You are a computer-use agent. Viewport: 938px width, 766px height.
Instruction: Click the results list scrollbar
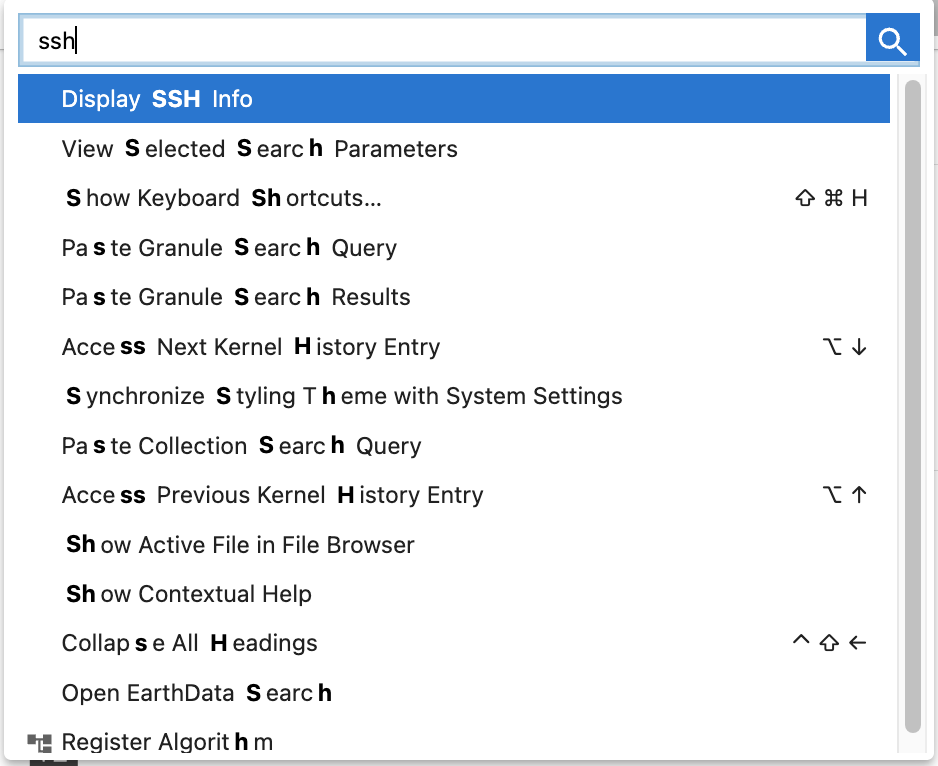click(x=912, y=406)
